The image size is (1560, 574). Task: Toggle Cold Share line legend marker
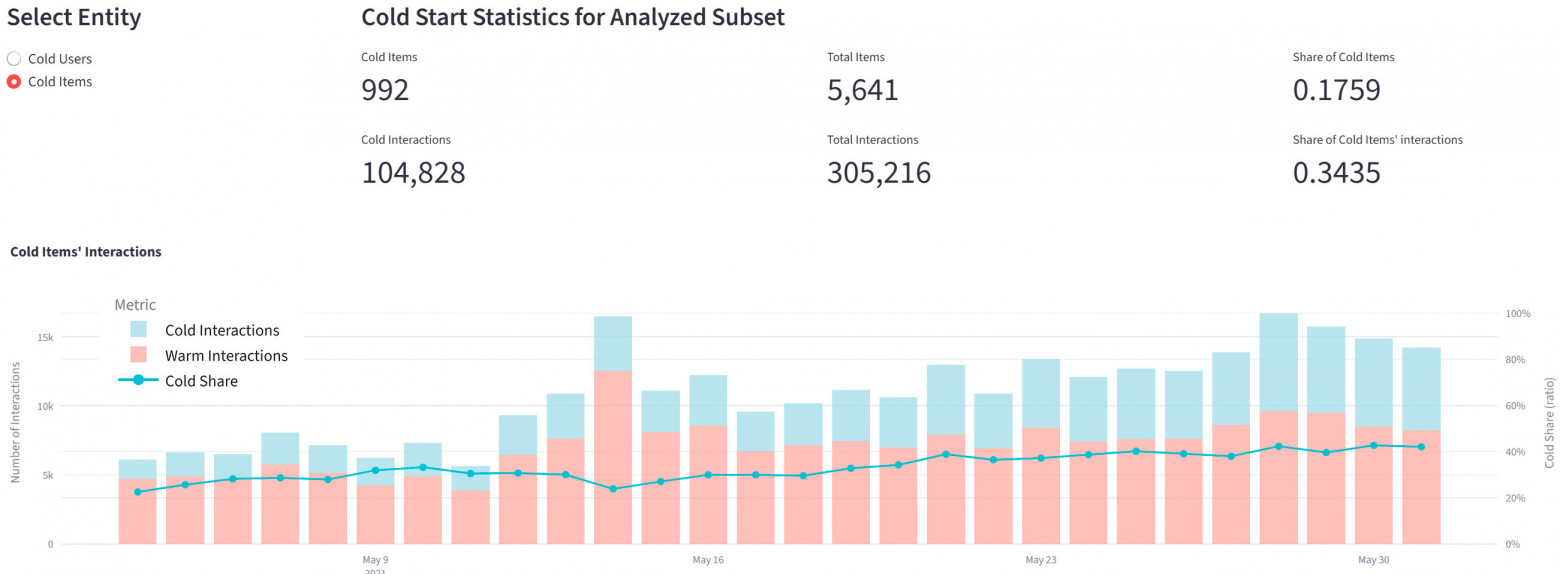tap(138, 380)
